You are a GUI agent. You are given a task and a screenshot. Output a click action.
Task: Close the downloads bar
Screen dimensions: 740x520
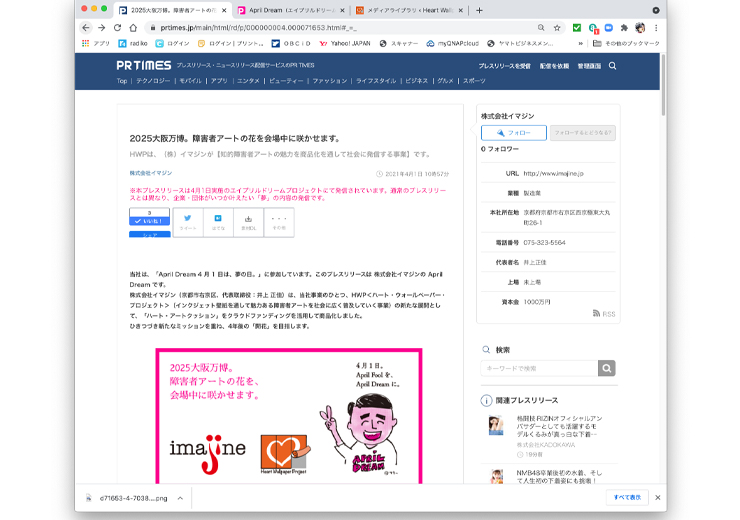(x=657, y=498)
